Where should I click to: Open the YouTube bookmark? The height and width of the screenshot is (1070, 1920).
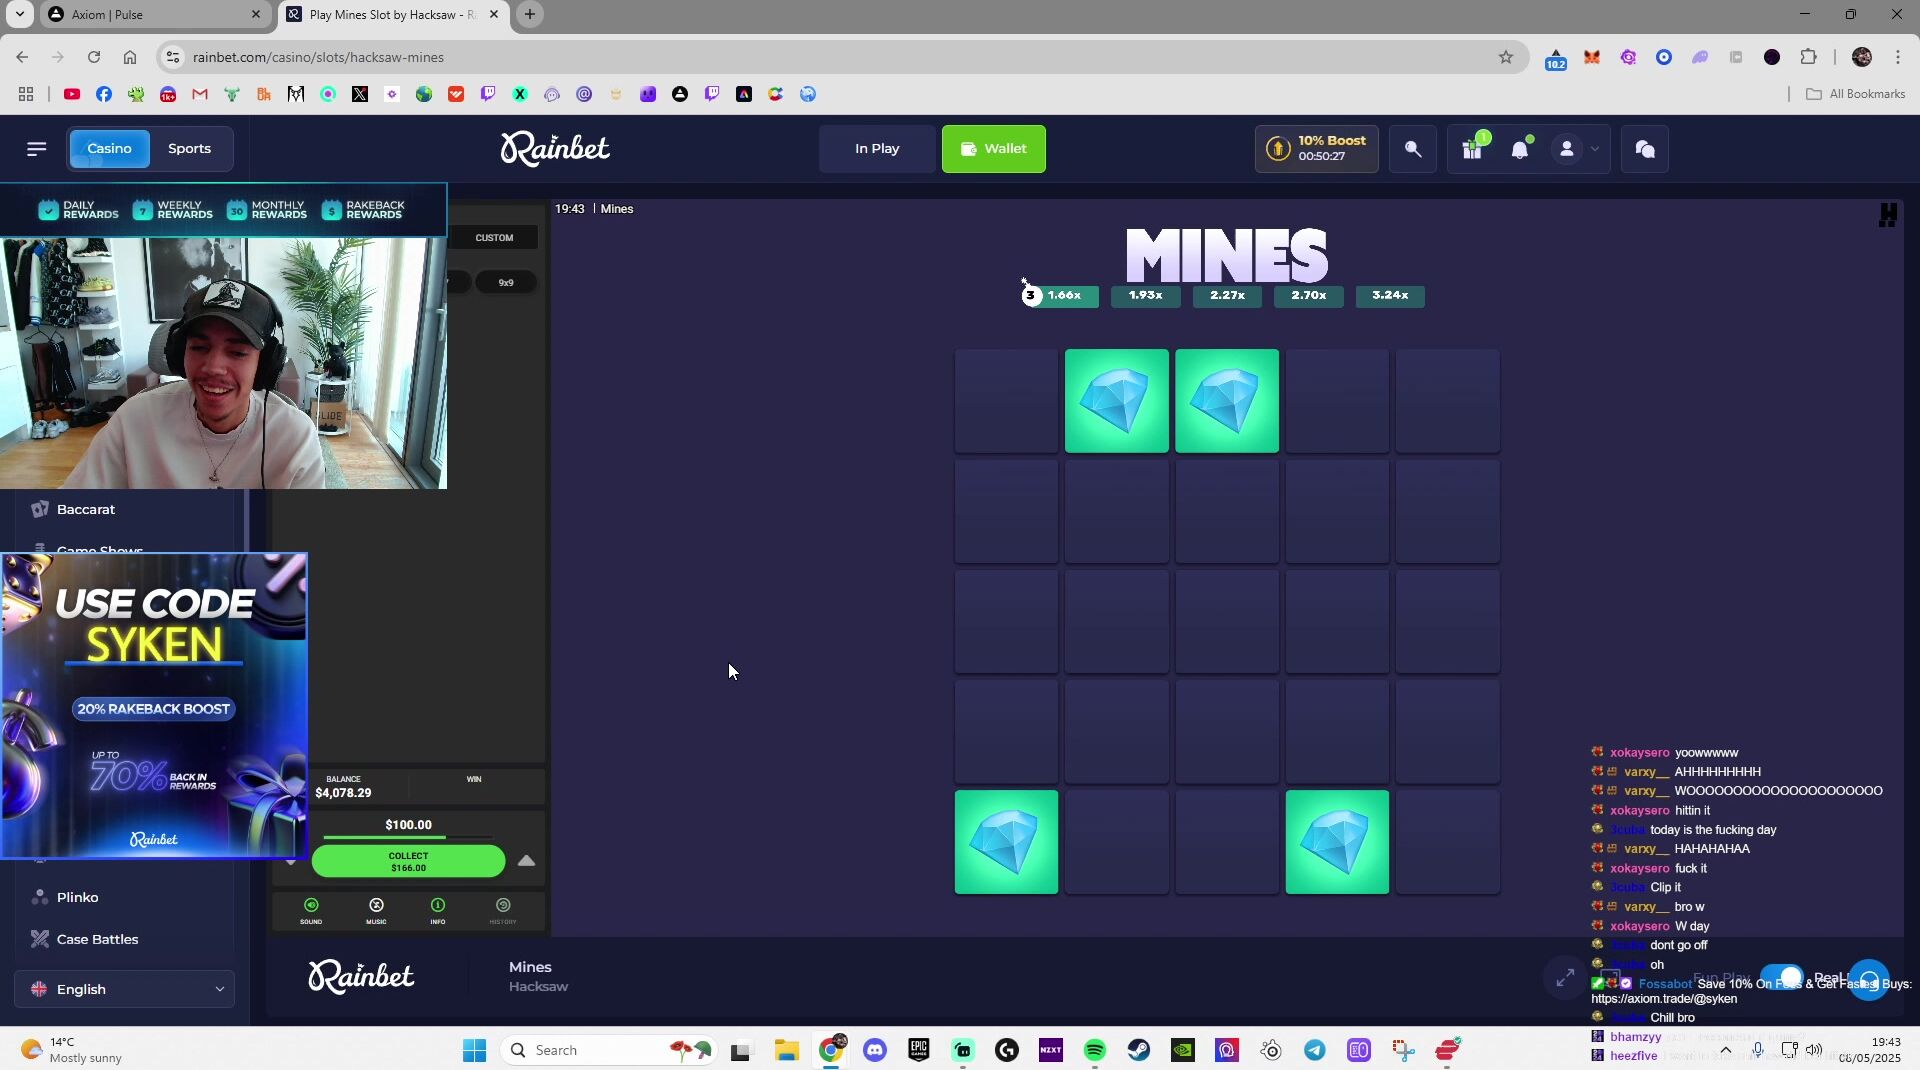point(72,94)
